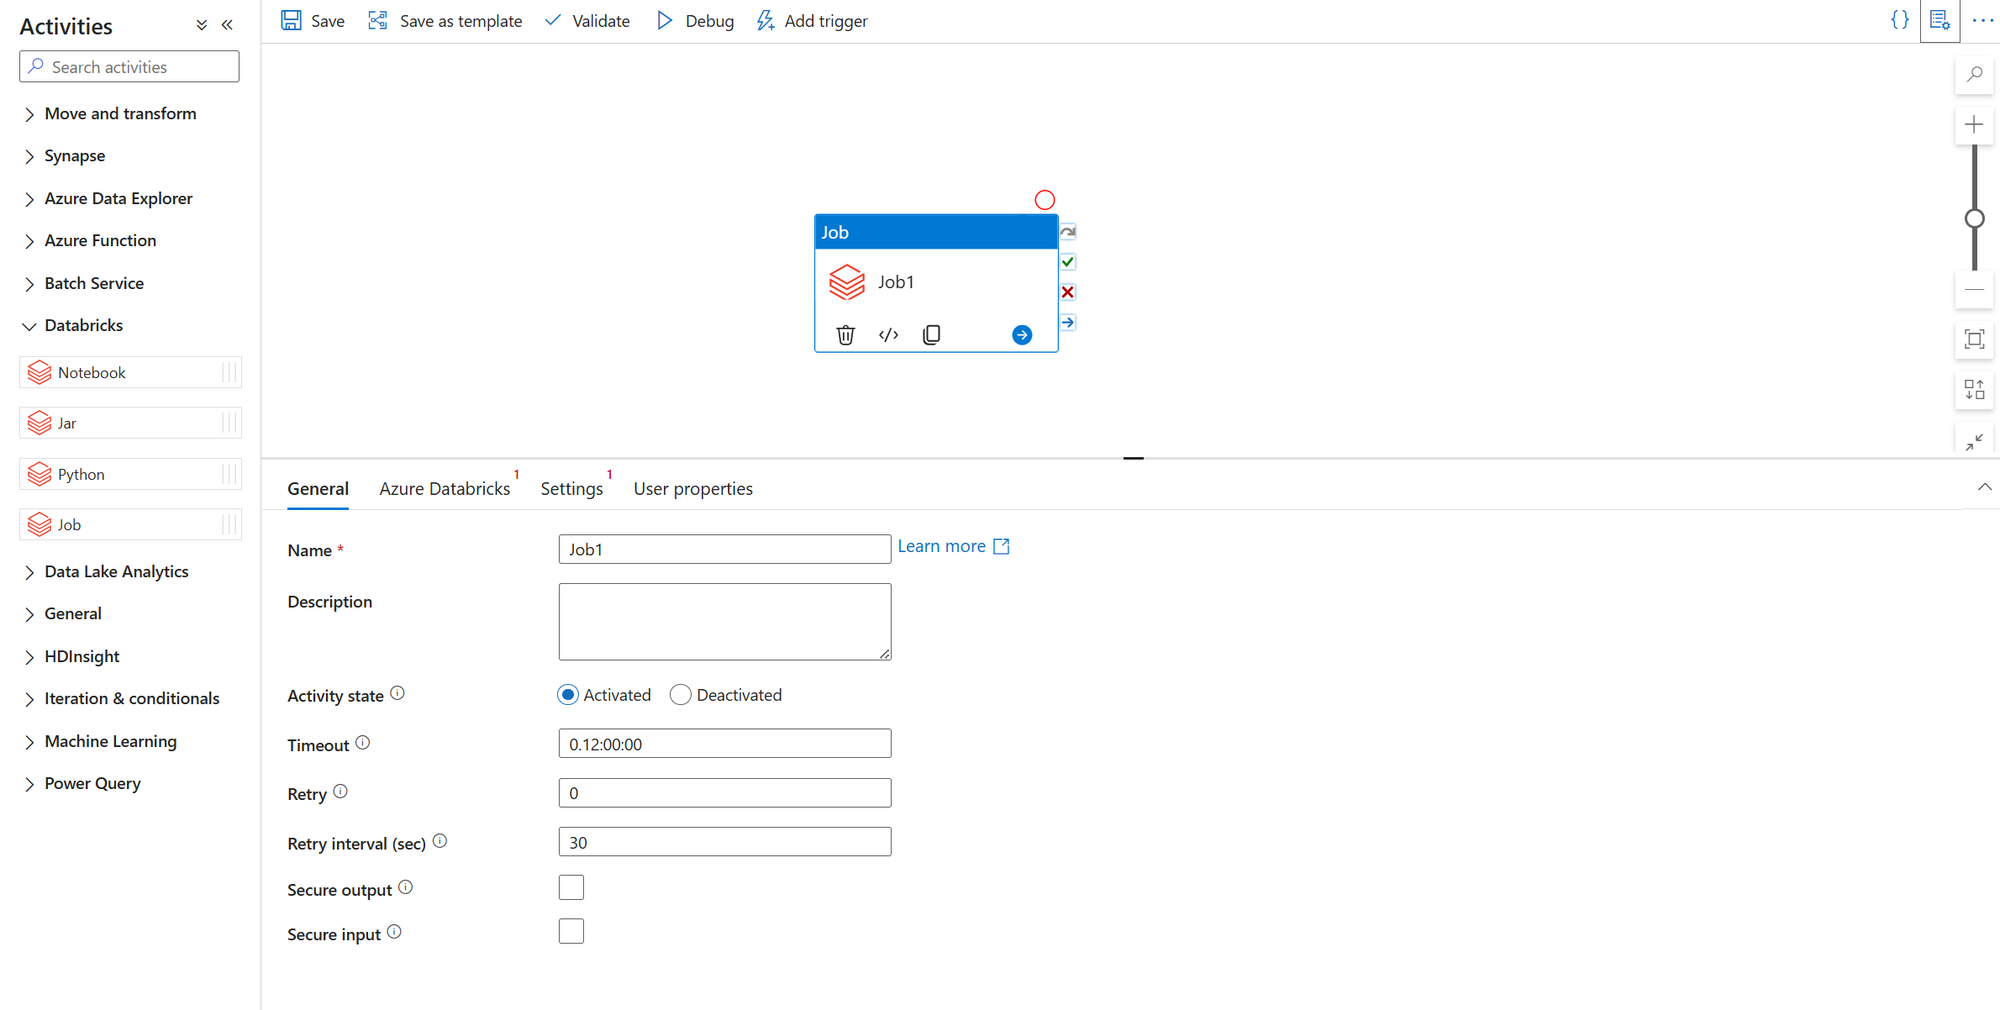Select the Jar activity

(130, 423)
